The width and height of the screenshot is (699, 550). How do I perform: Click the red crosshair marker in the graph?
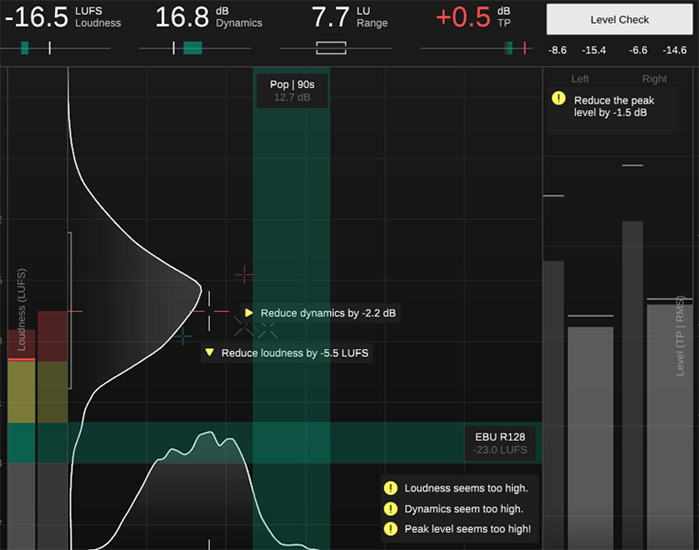click(244, 273)
